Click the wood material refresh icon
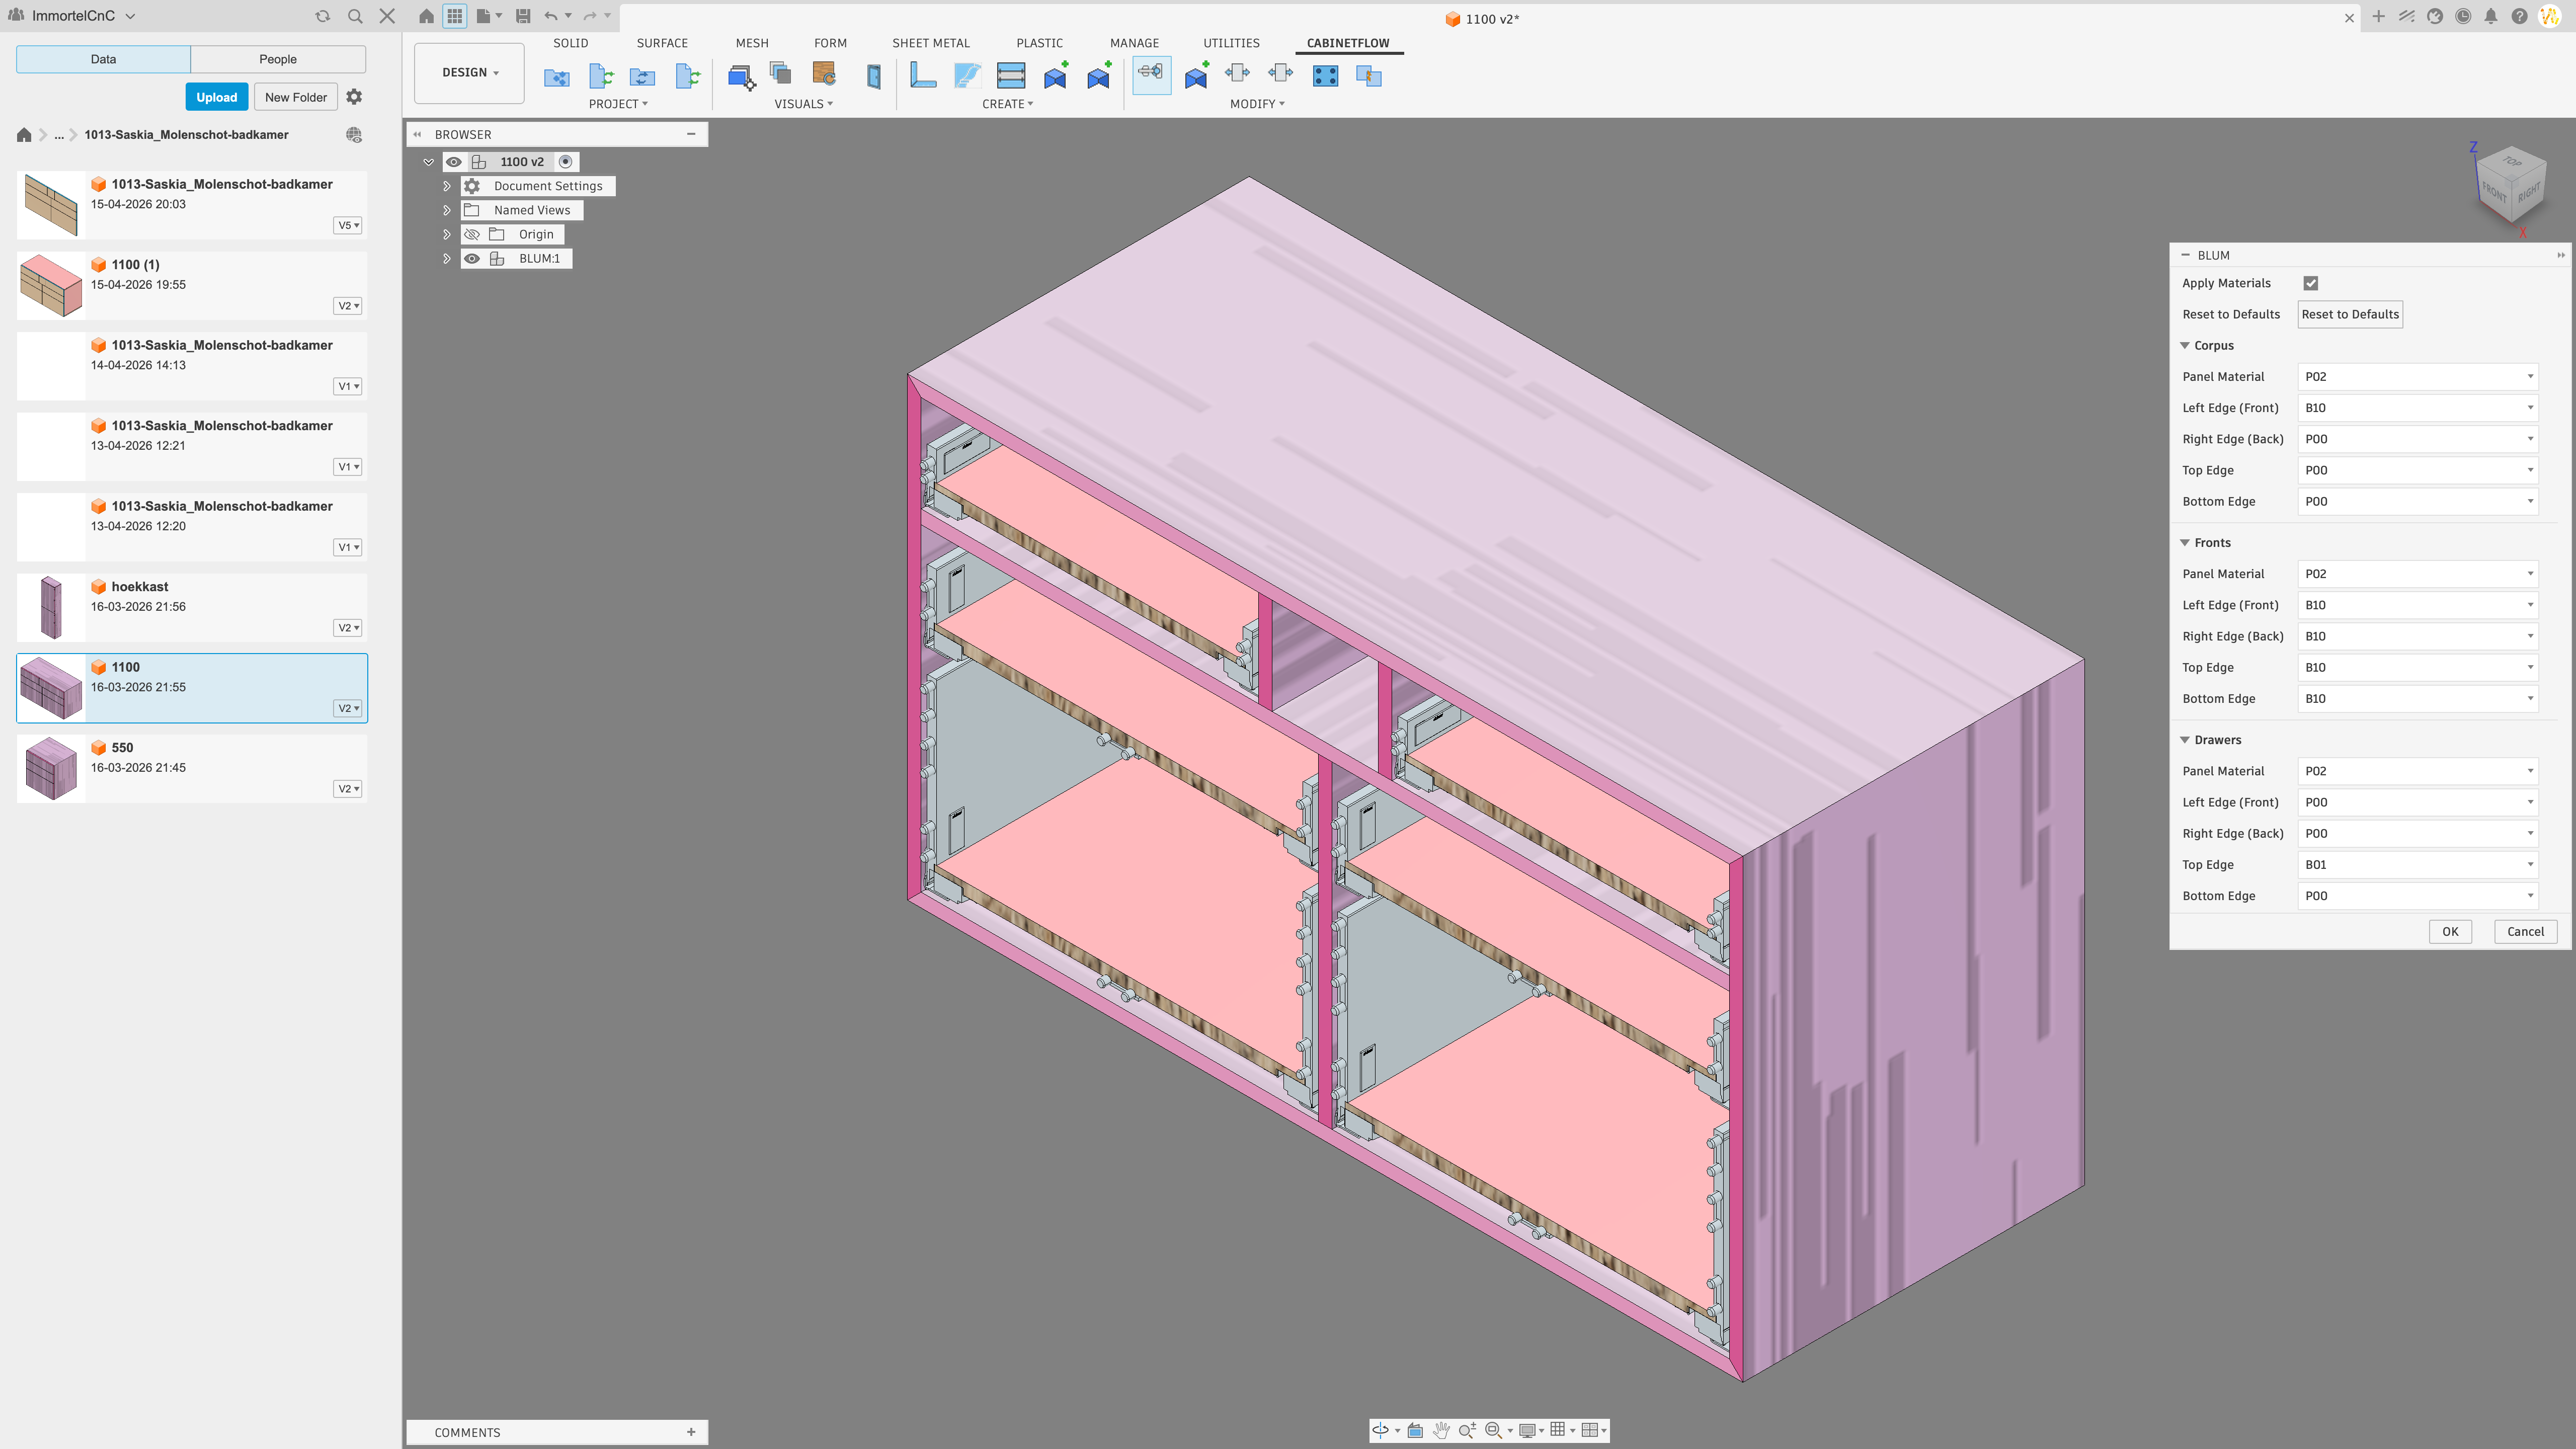The image size is (2576, 1449). tap(824, 74)
